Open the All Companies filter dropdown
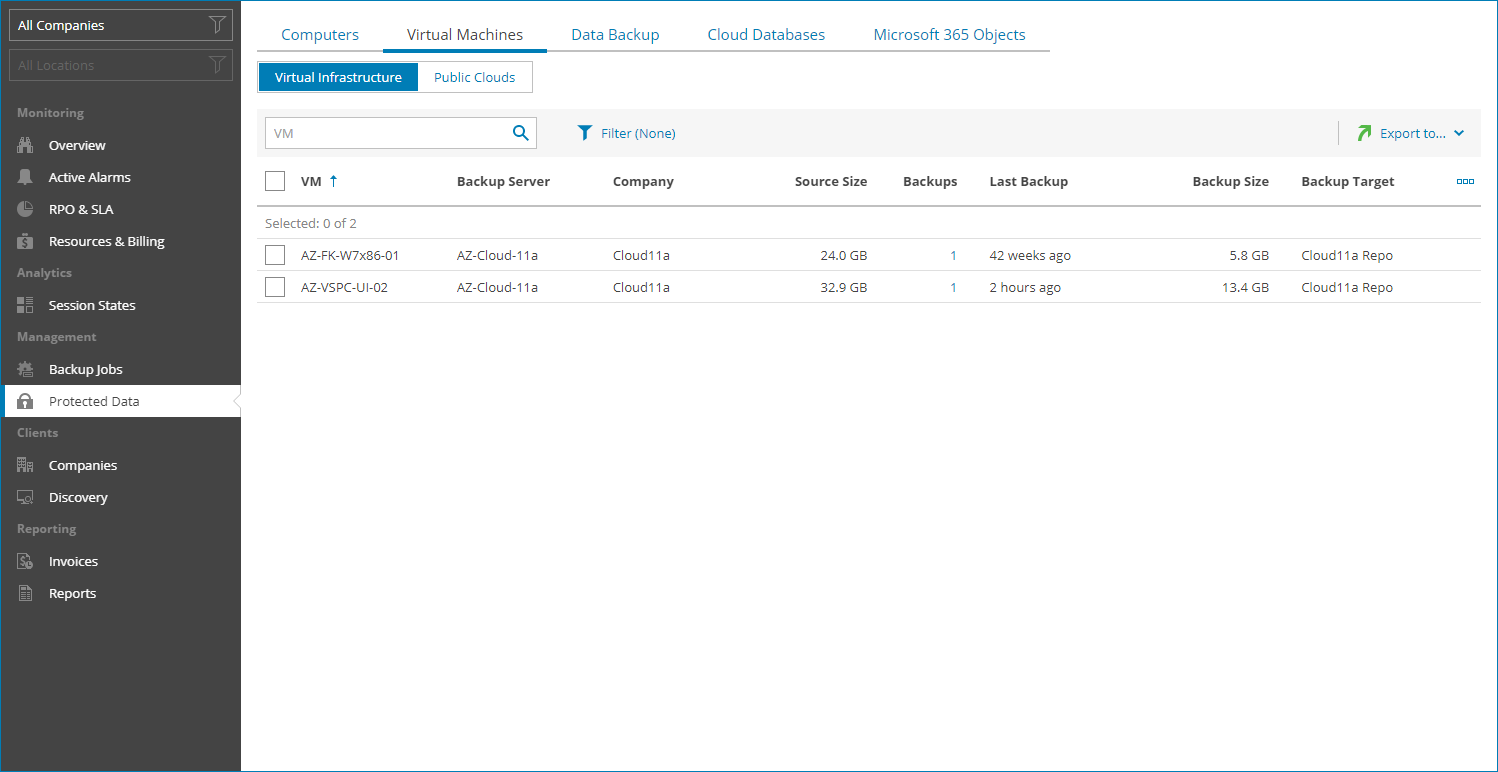 pos(120,25)
